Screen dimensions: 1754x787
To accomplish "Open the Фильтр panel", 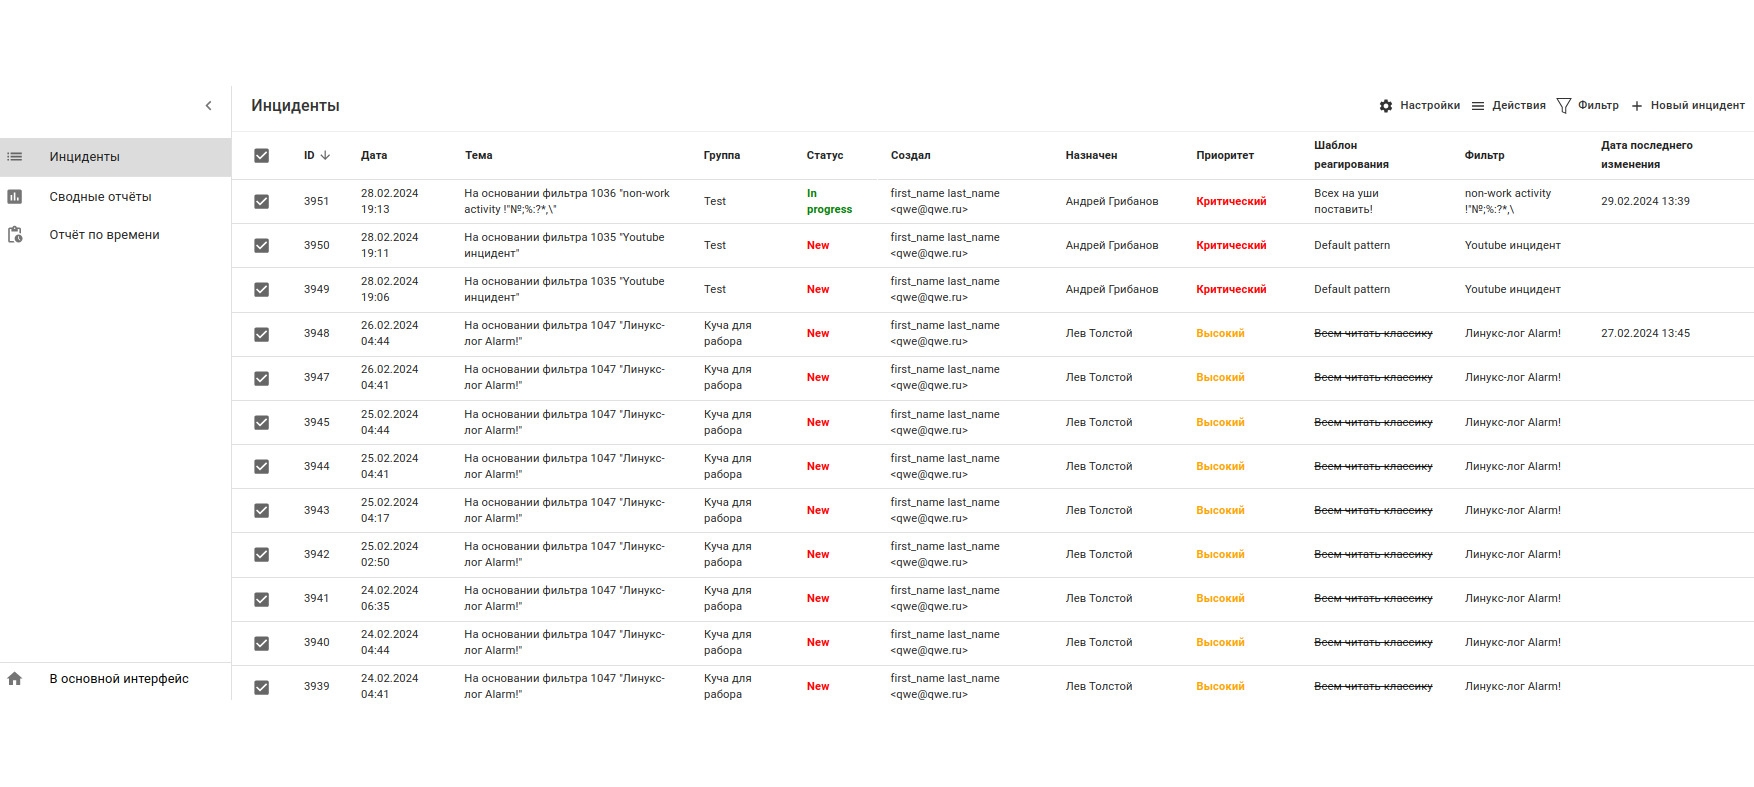I will (x=1588, y=106).
